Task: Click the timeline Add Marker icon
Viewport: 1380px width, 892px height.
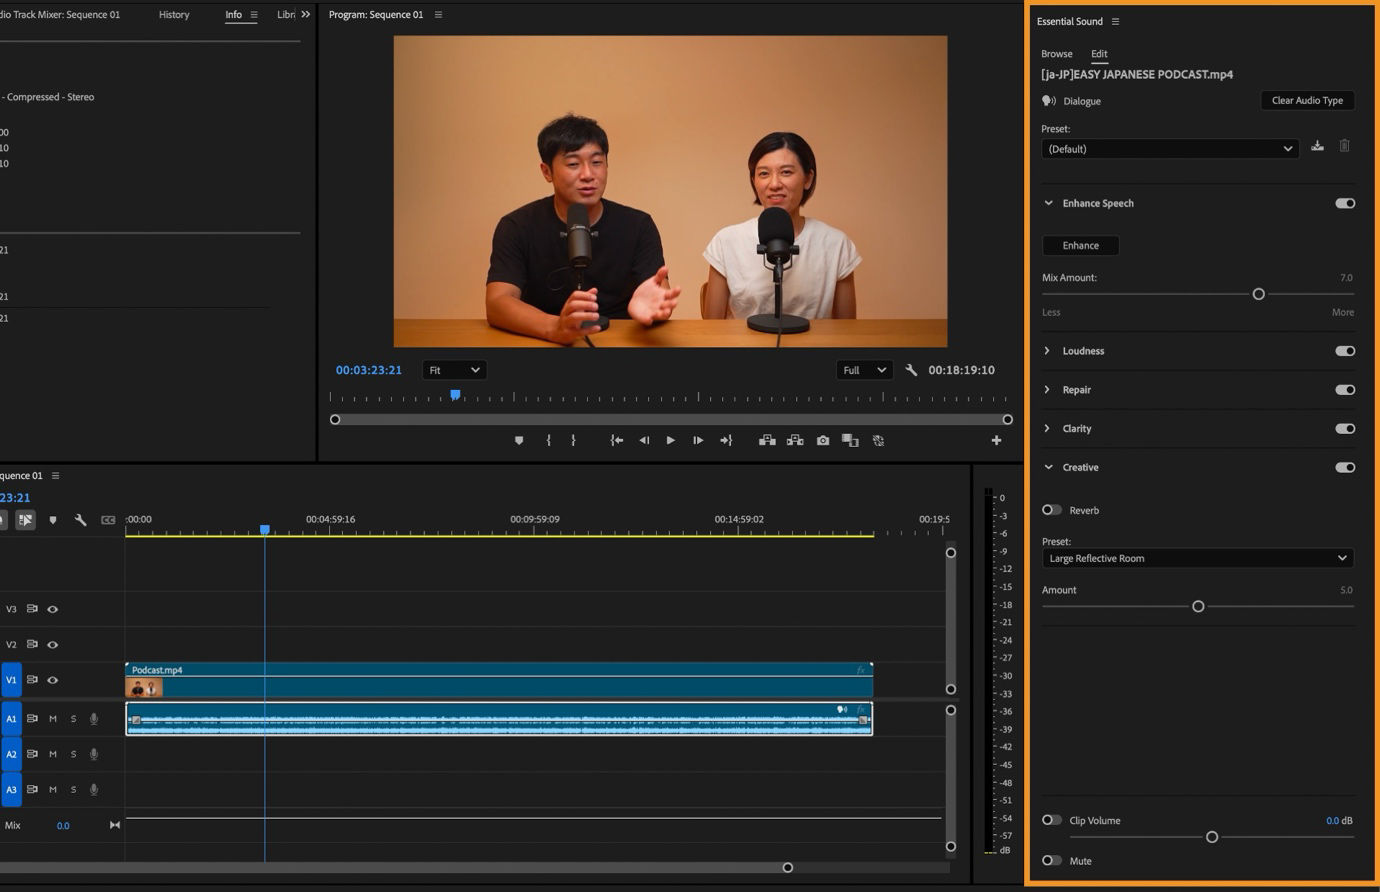Action: click(x=53, y=519)
